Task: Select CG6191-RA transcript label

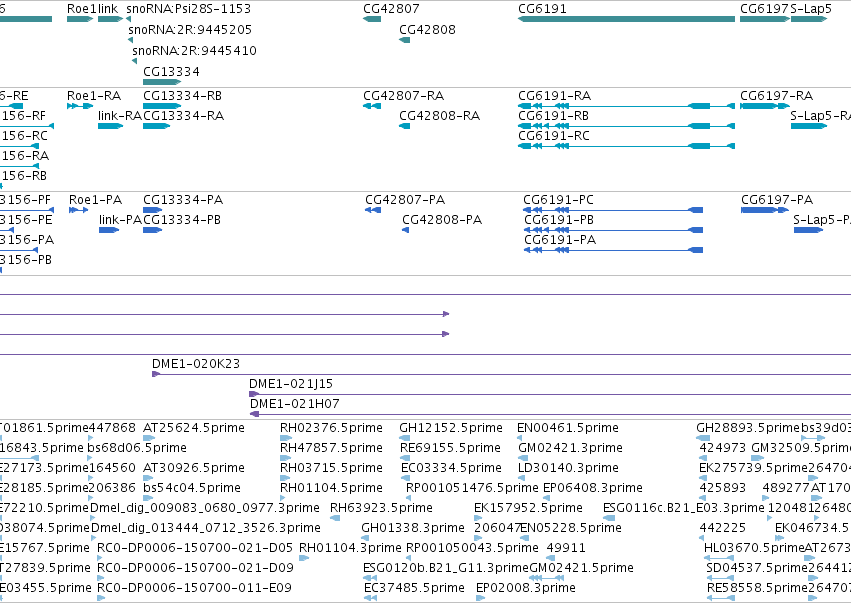Action: pyautogui.click(x=555, y=96)
